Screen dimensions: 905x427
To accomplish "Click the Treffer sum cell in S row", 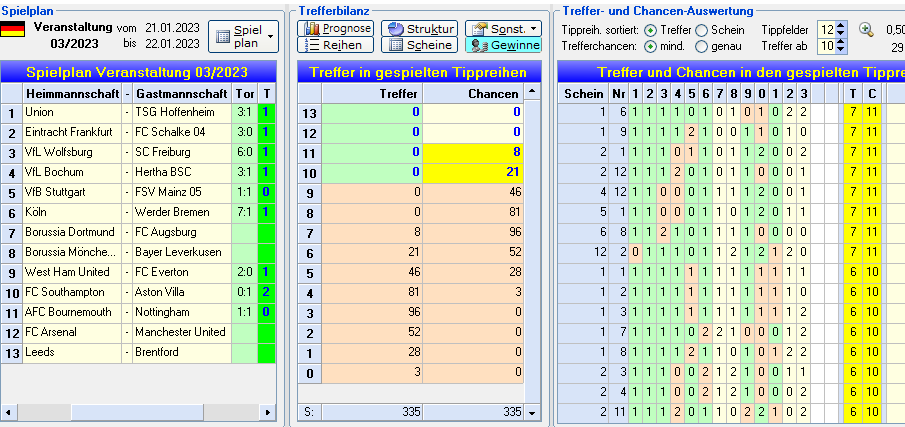I will pos(372,412).
